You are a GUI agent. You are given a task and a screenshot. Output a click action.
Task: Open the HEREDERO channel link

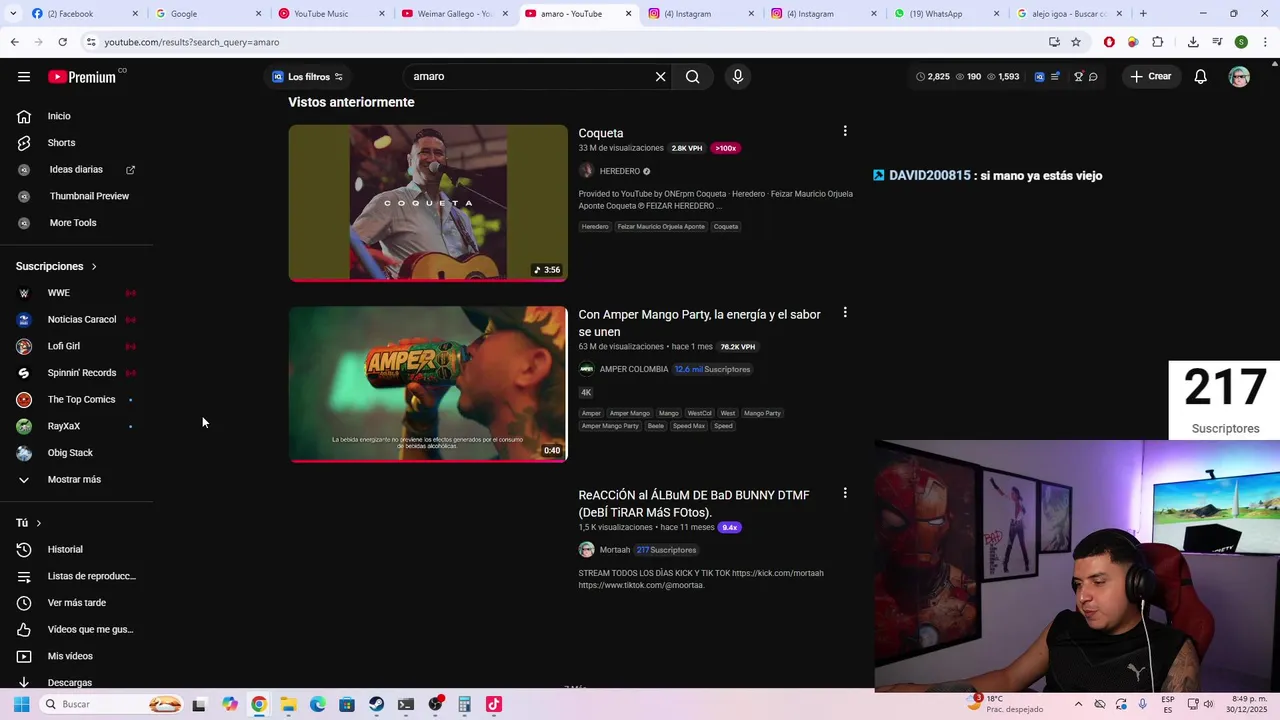[619, 171]
